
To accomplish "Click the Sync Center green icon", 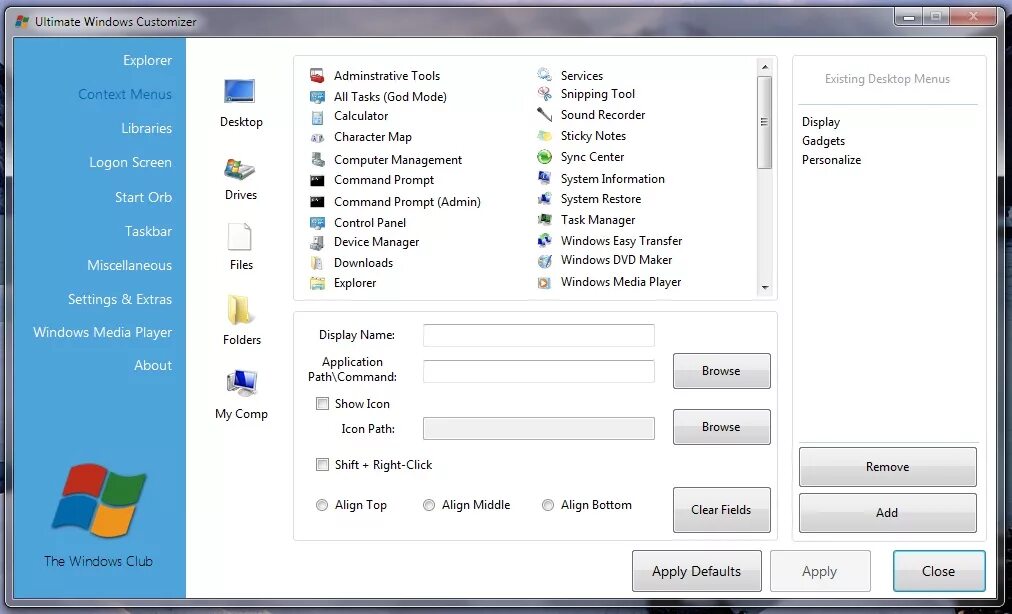I will point(545,157).
